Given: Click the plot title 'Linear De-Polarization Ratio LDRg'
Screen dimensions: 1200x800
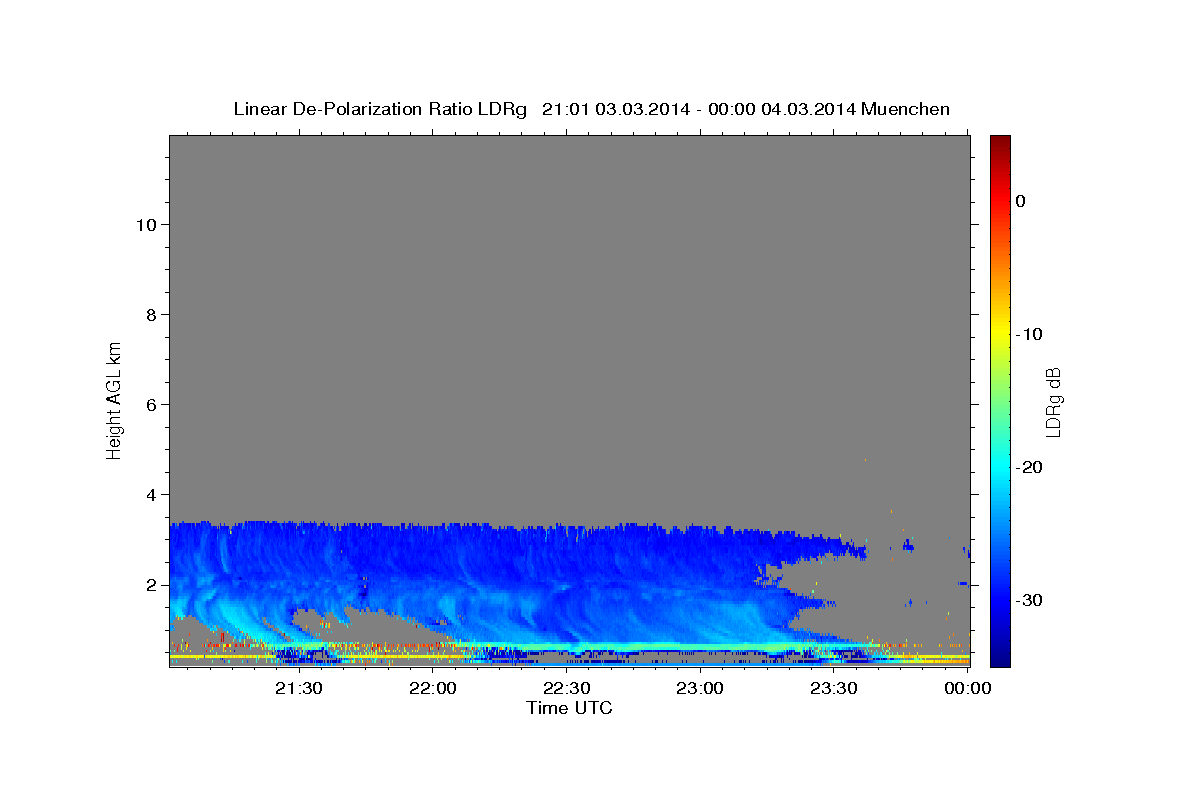Looking at the screenshot, I should (379, 109).
